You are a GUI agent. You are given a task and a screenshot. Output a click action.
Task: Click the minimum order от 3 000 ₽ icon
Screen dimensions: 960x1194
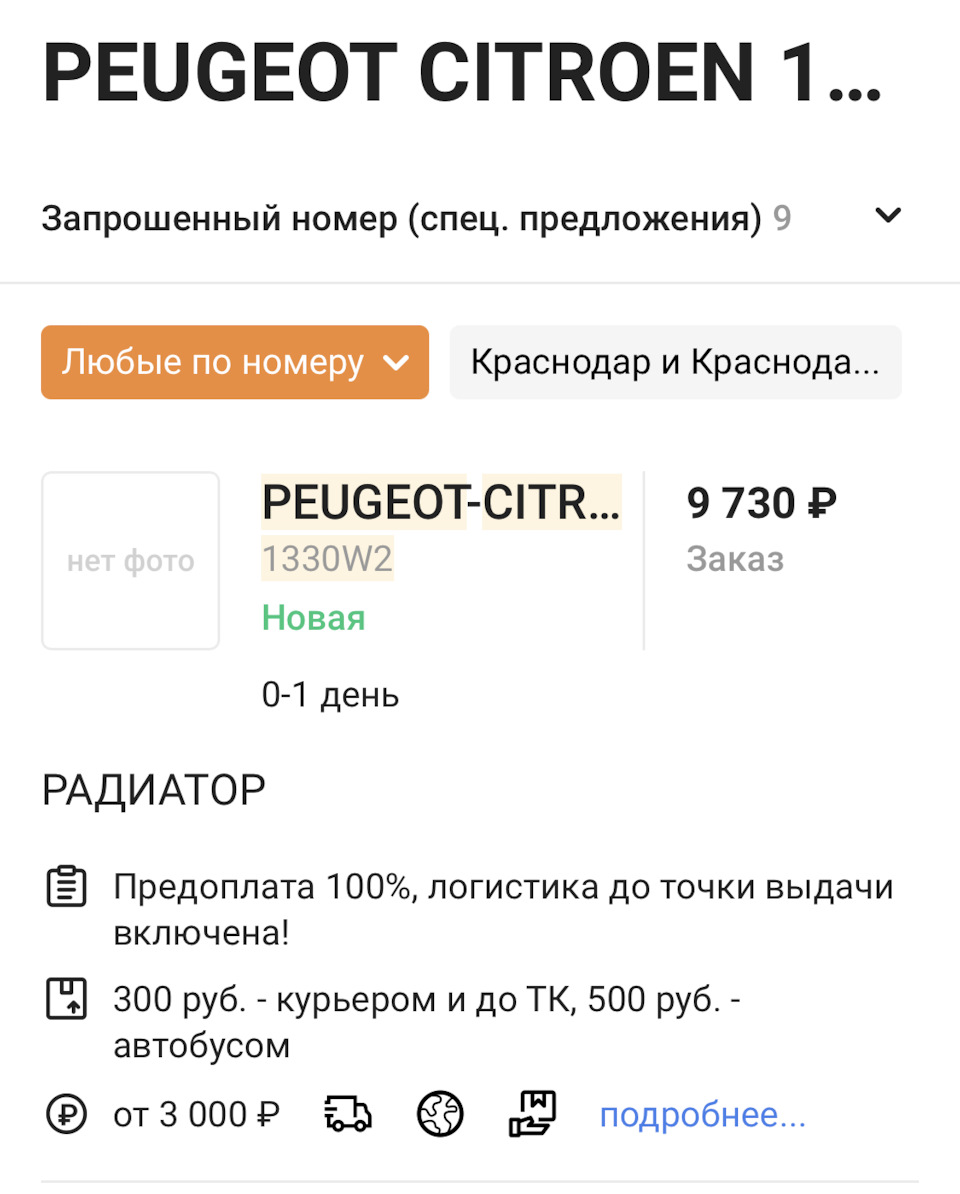[x=196, y=1114]
